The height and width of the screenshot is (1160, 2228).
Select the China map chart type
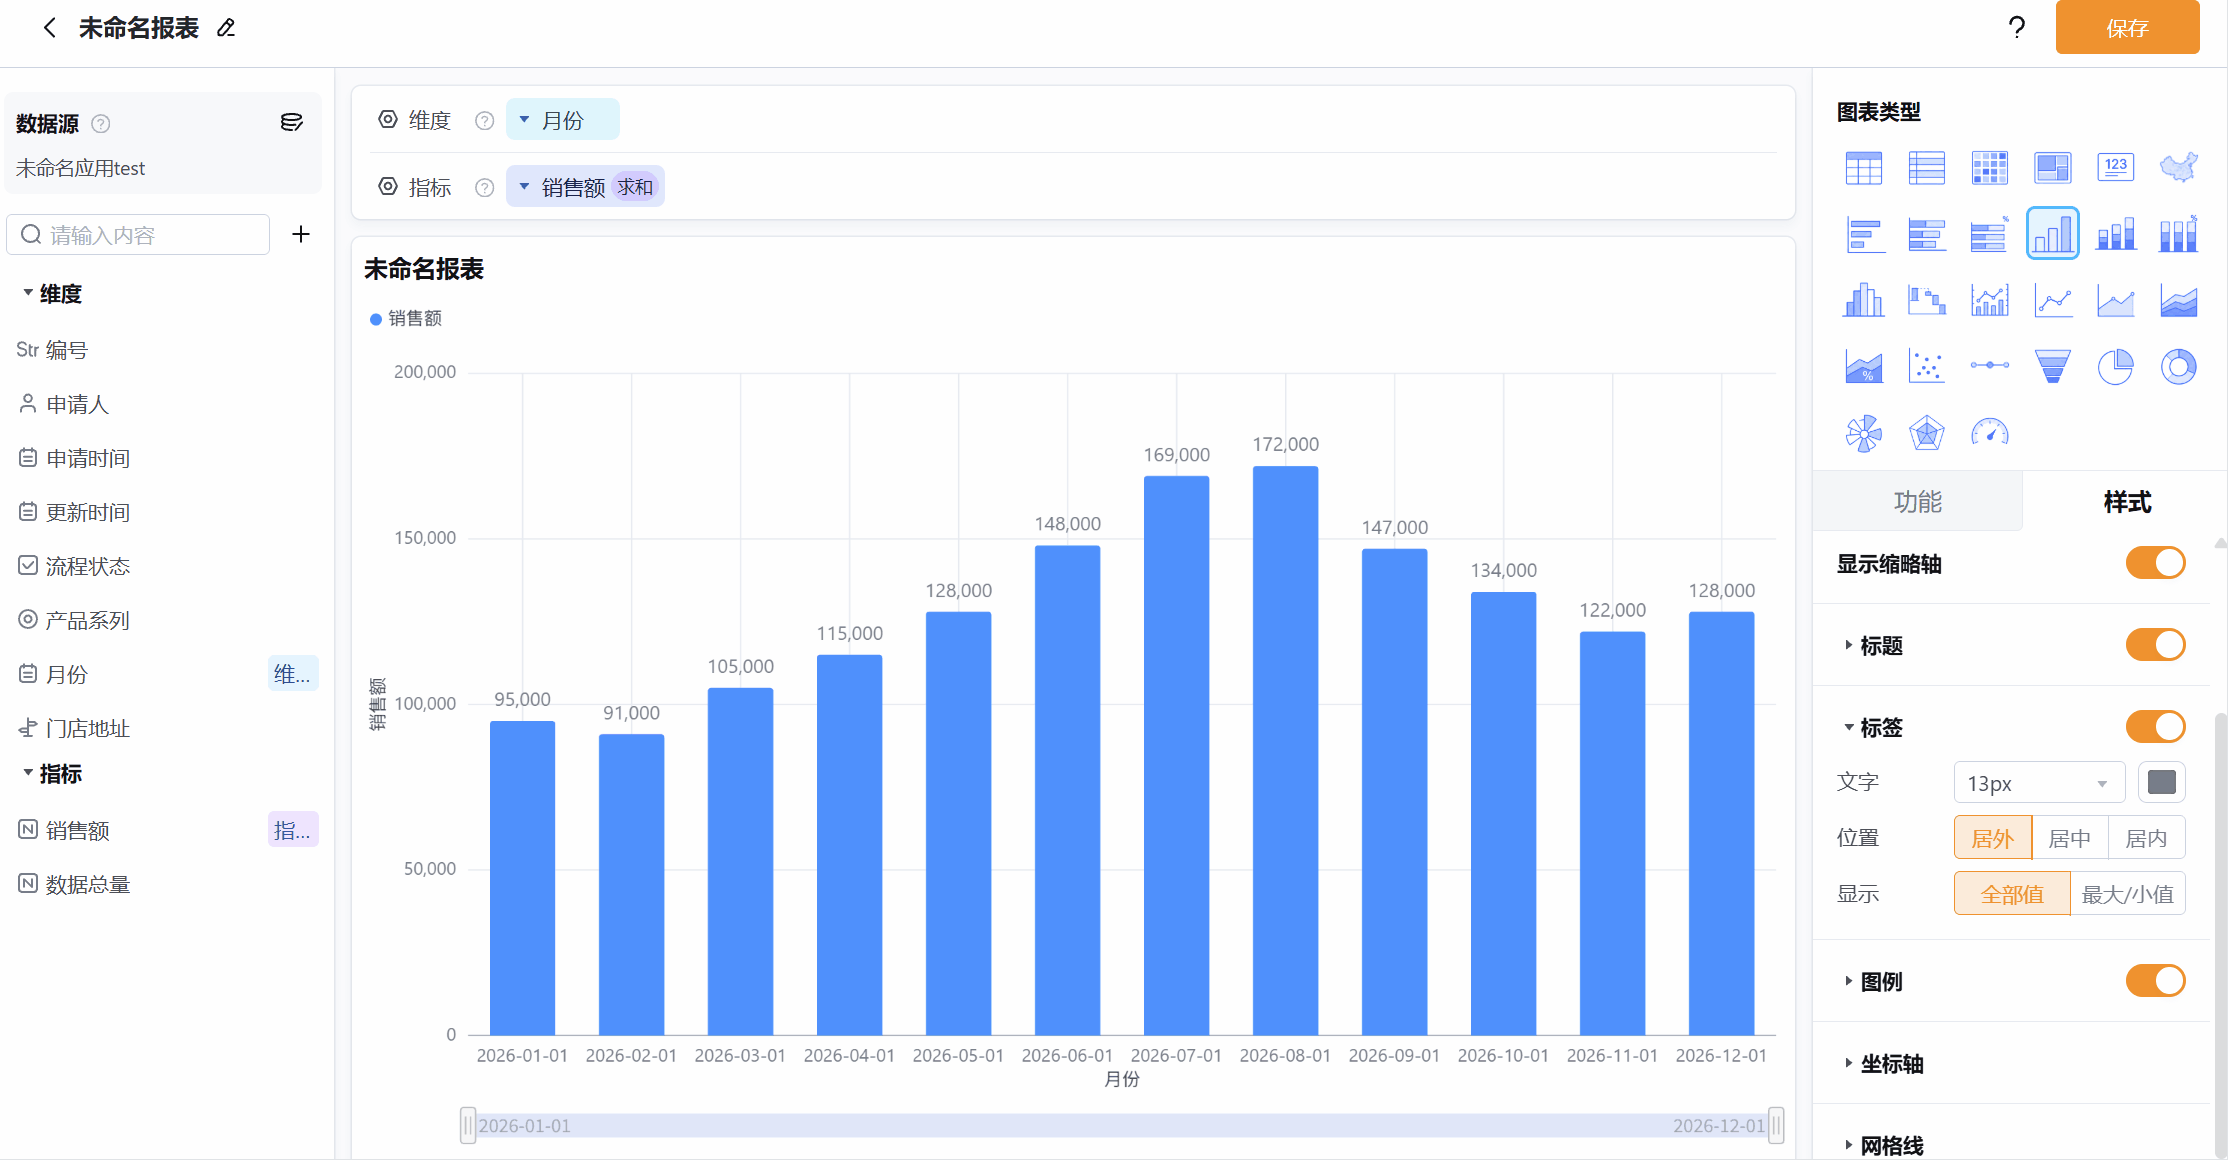click(2178, 168)
